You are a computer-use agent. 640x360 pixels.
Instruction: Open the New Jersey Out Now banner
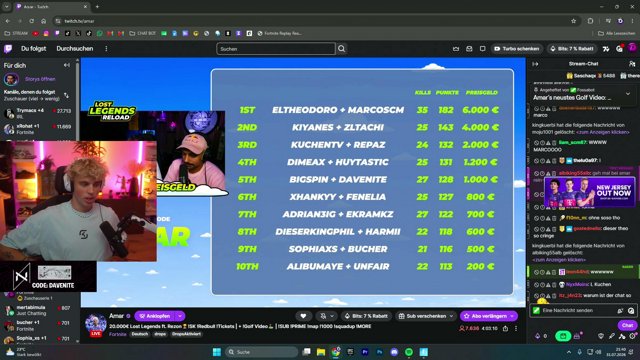(x=590, y=192)
